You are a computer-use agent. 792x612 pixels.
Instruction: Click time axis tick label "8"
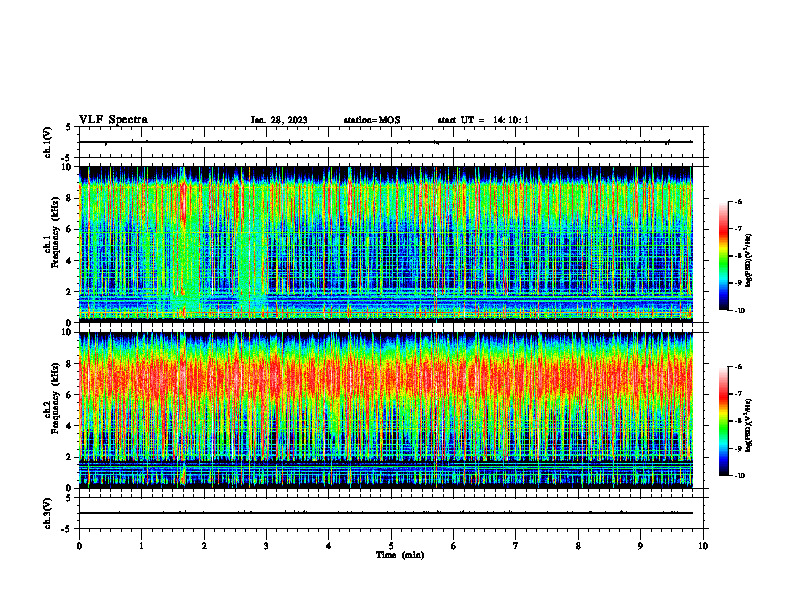578,546
